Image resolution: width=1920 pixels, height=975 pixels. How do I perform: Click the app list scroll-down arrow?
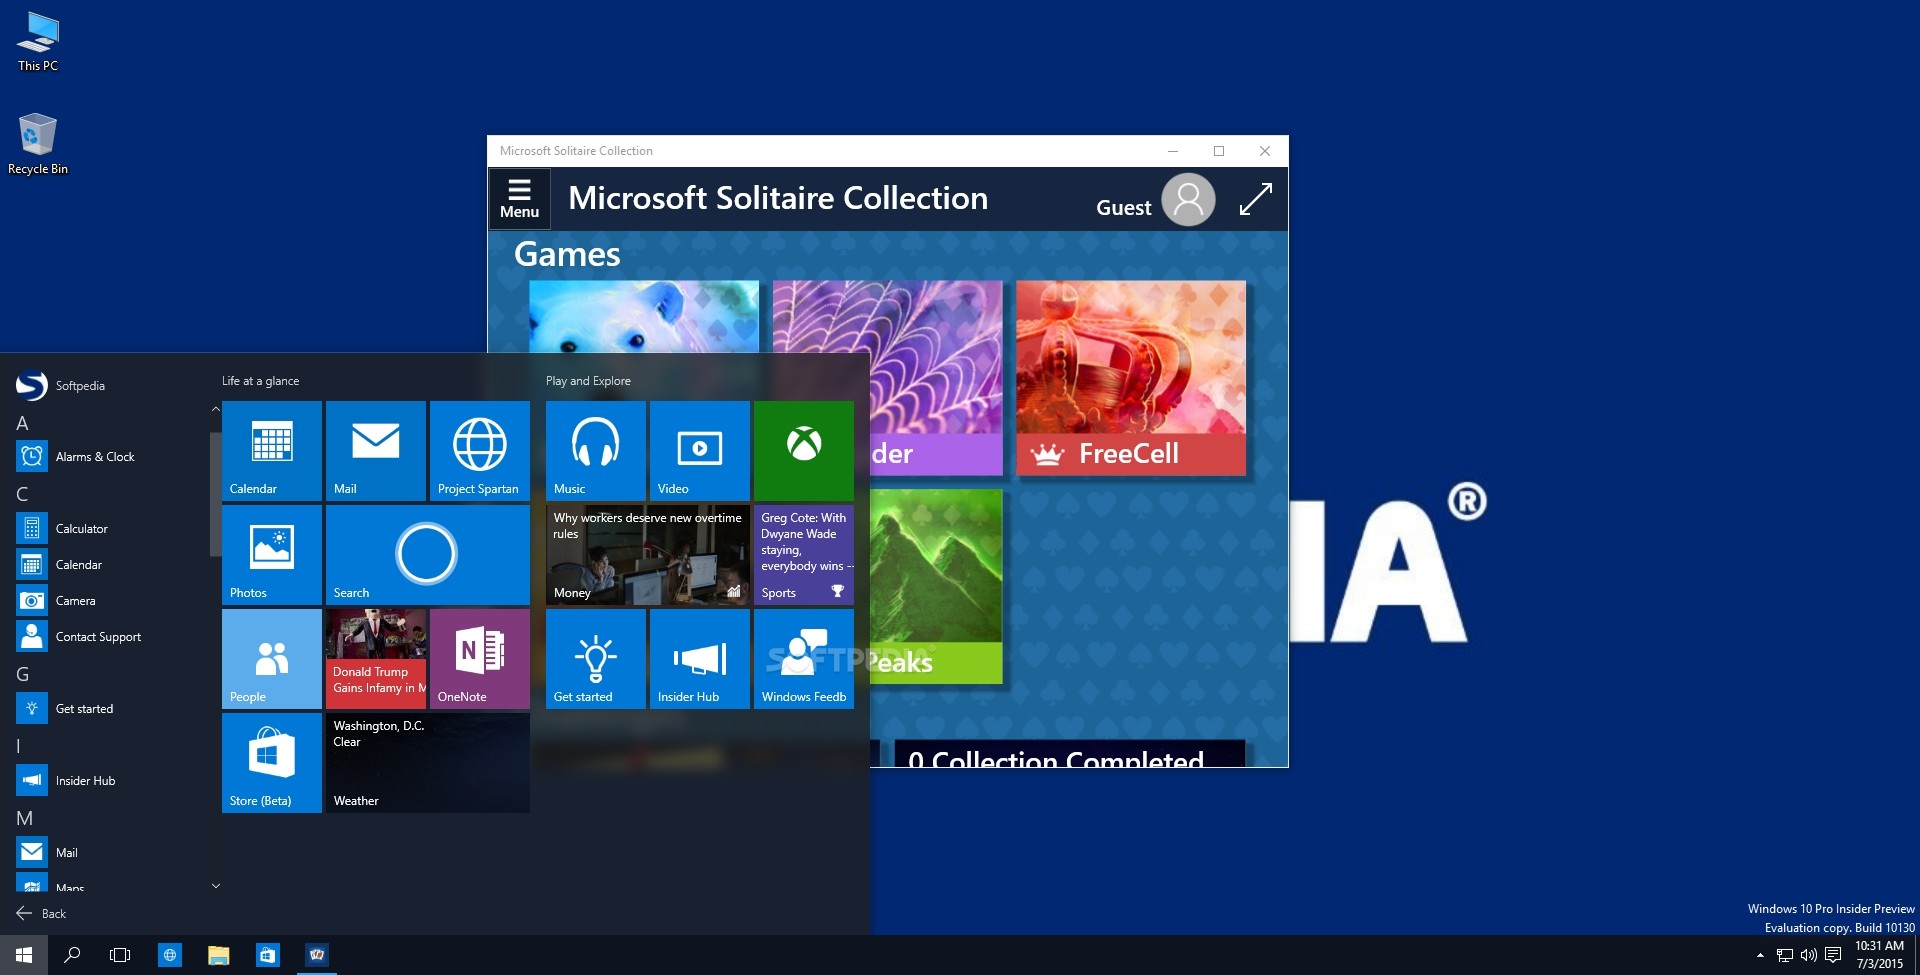point(216,886)
